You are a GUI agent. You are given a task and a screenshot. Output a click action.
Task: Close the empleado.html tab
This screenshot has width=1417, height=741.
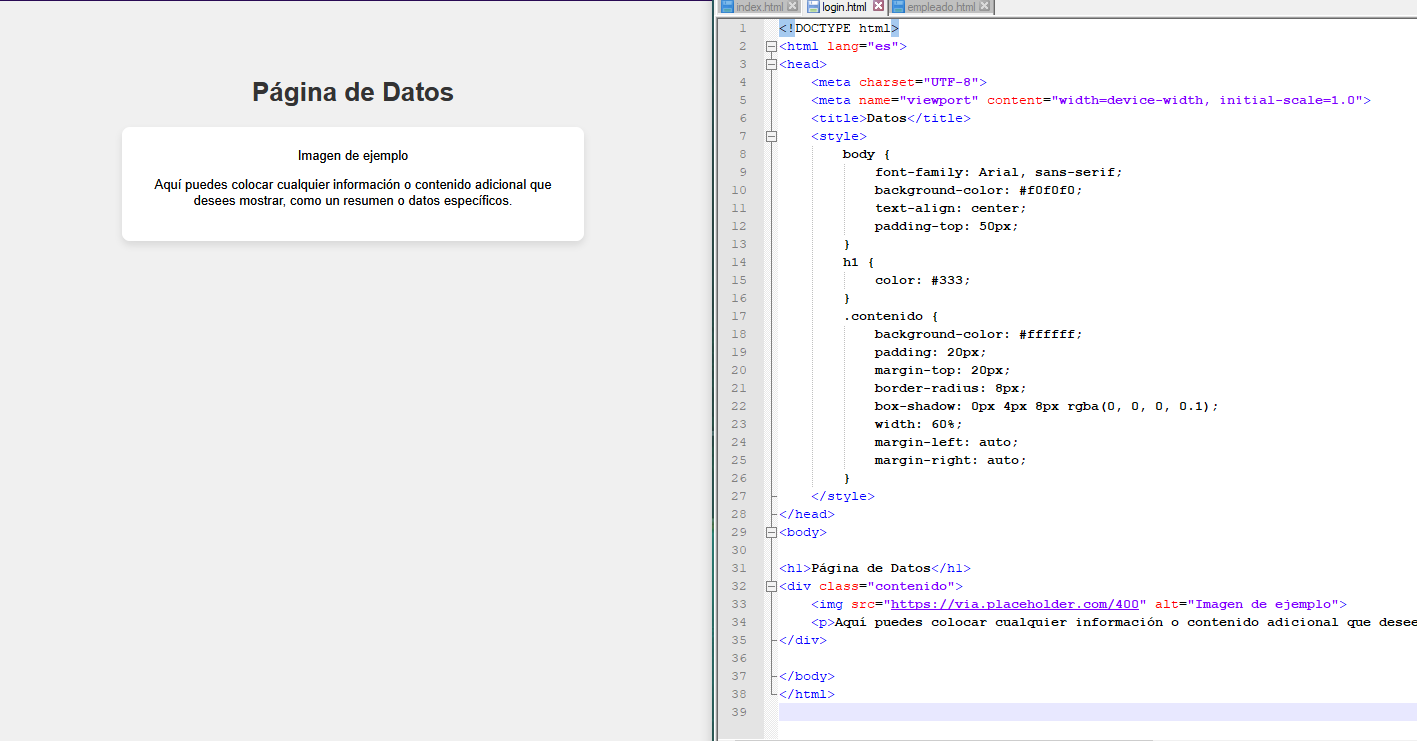point(985,7)
